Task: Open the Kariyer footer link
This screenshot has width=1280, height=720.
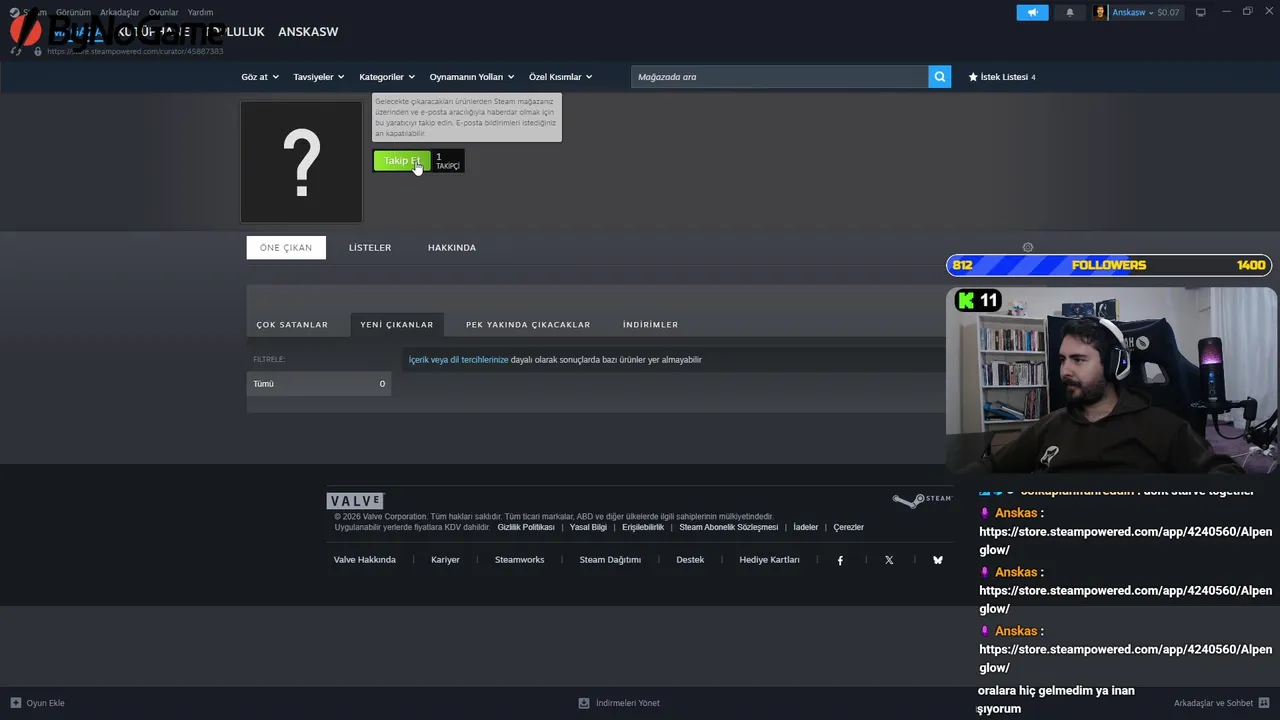Action: point(445,560)
